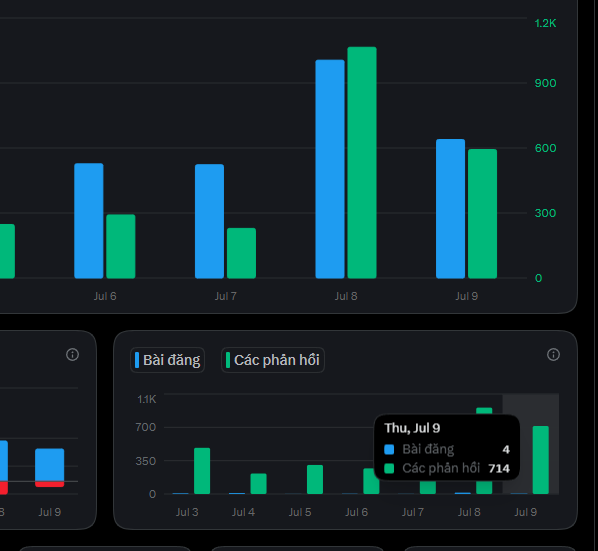This screenshot has width=598, height=551.
Task: Open info icon on posts and replies chart
Action: coord(553,355)
